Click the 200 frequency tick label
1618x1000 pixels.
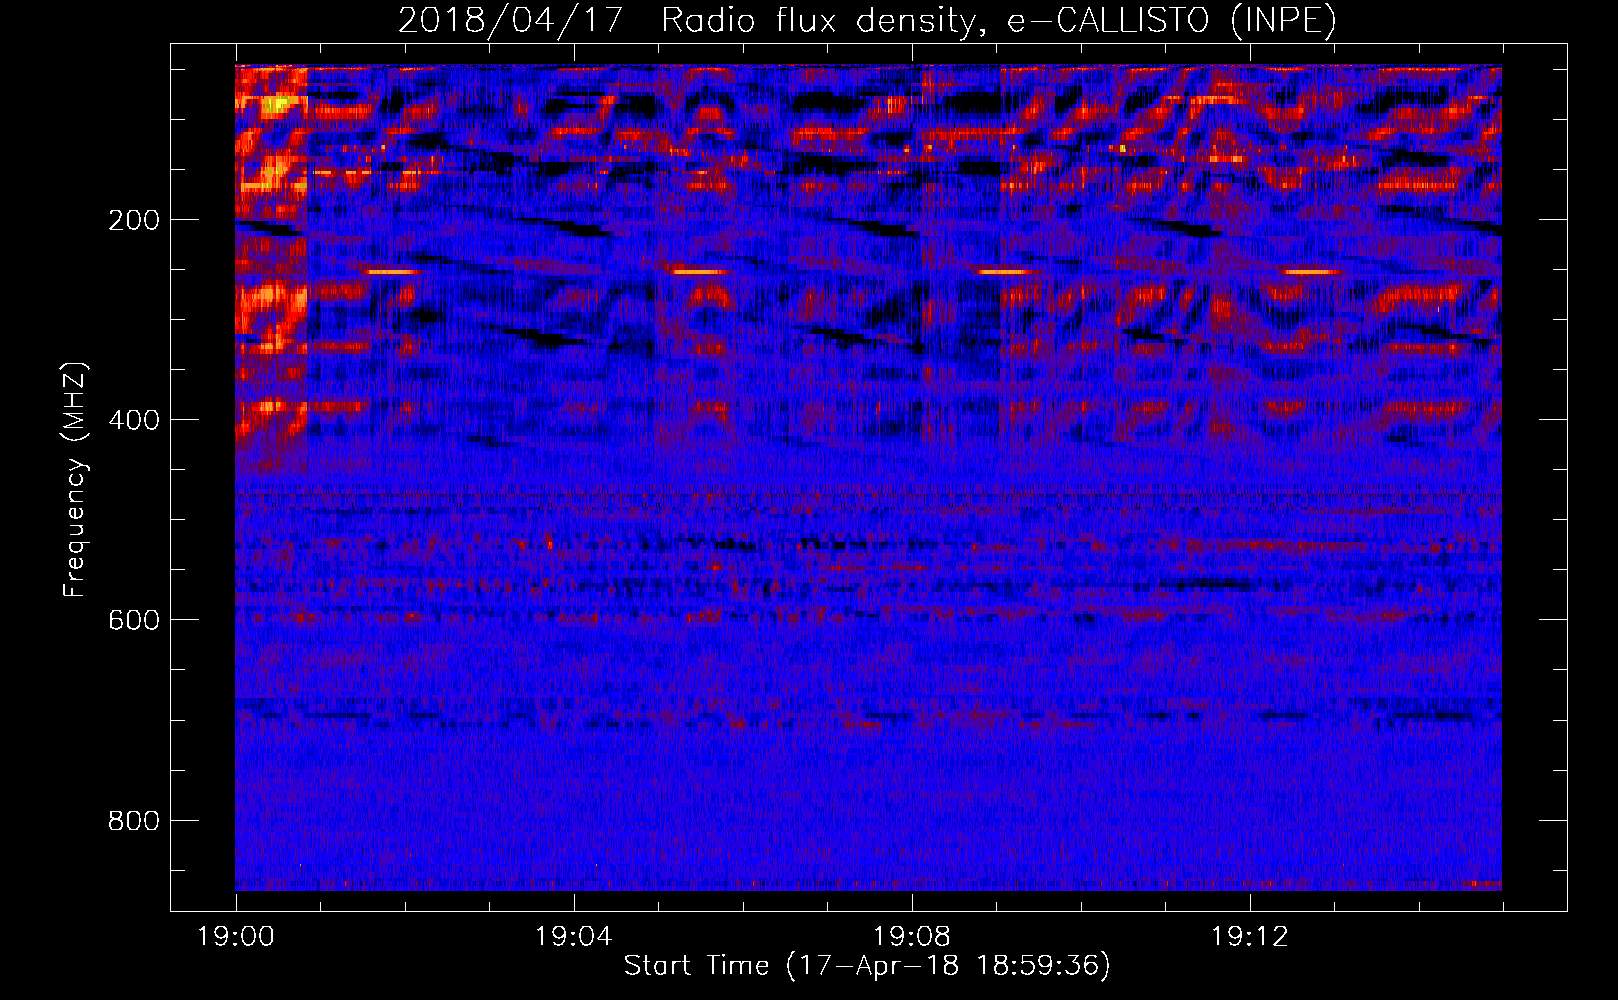click(x=134, y=220)
